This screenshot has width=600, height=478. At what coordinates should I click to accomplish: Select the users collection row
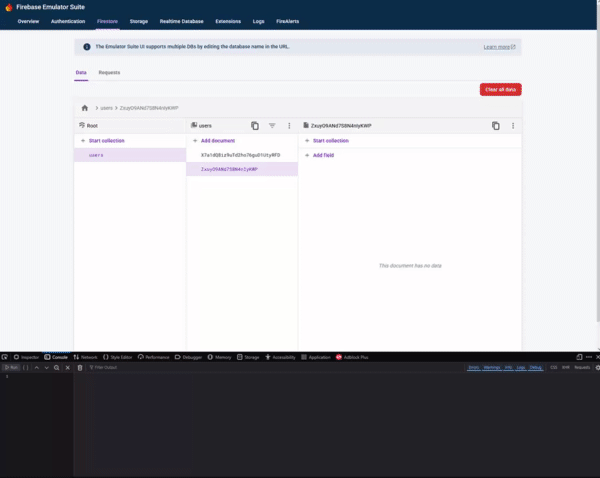[x=130, y=155]
